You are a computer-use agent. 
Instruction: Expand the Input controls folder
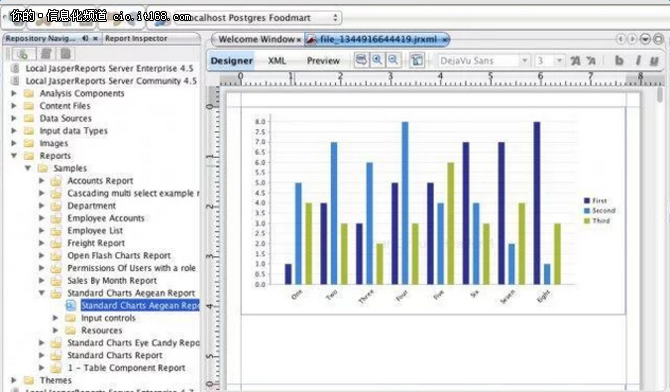[55, 318]
